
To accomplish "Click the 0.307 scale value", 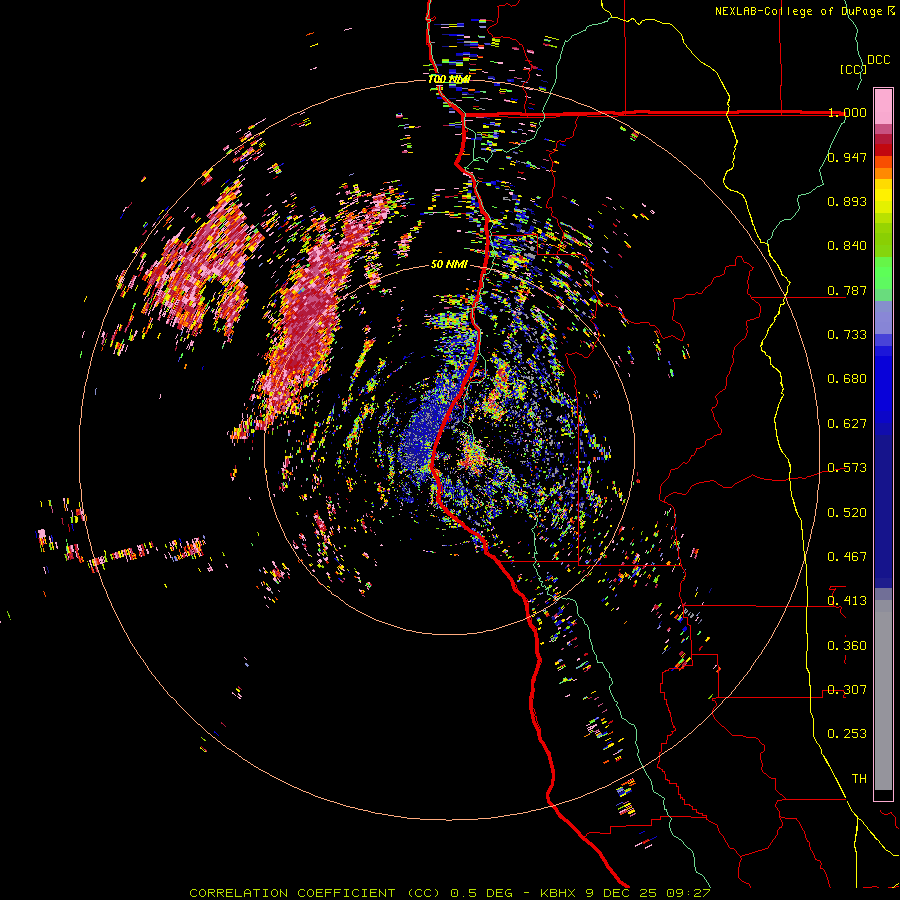I will click(847, 690).
